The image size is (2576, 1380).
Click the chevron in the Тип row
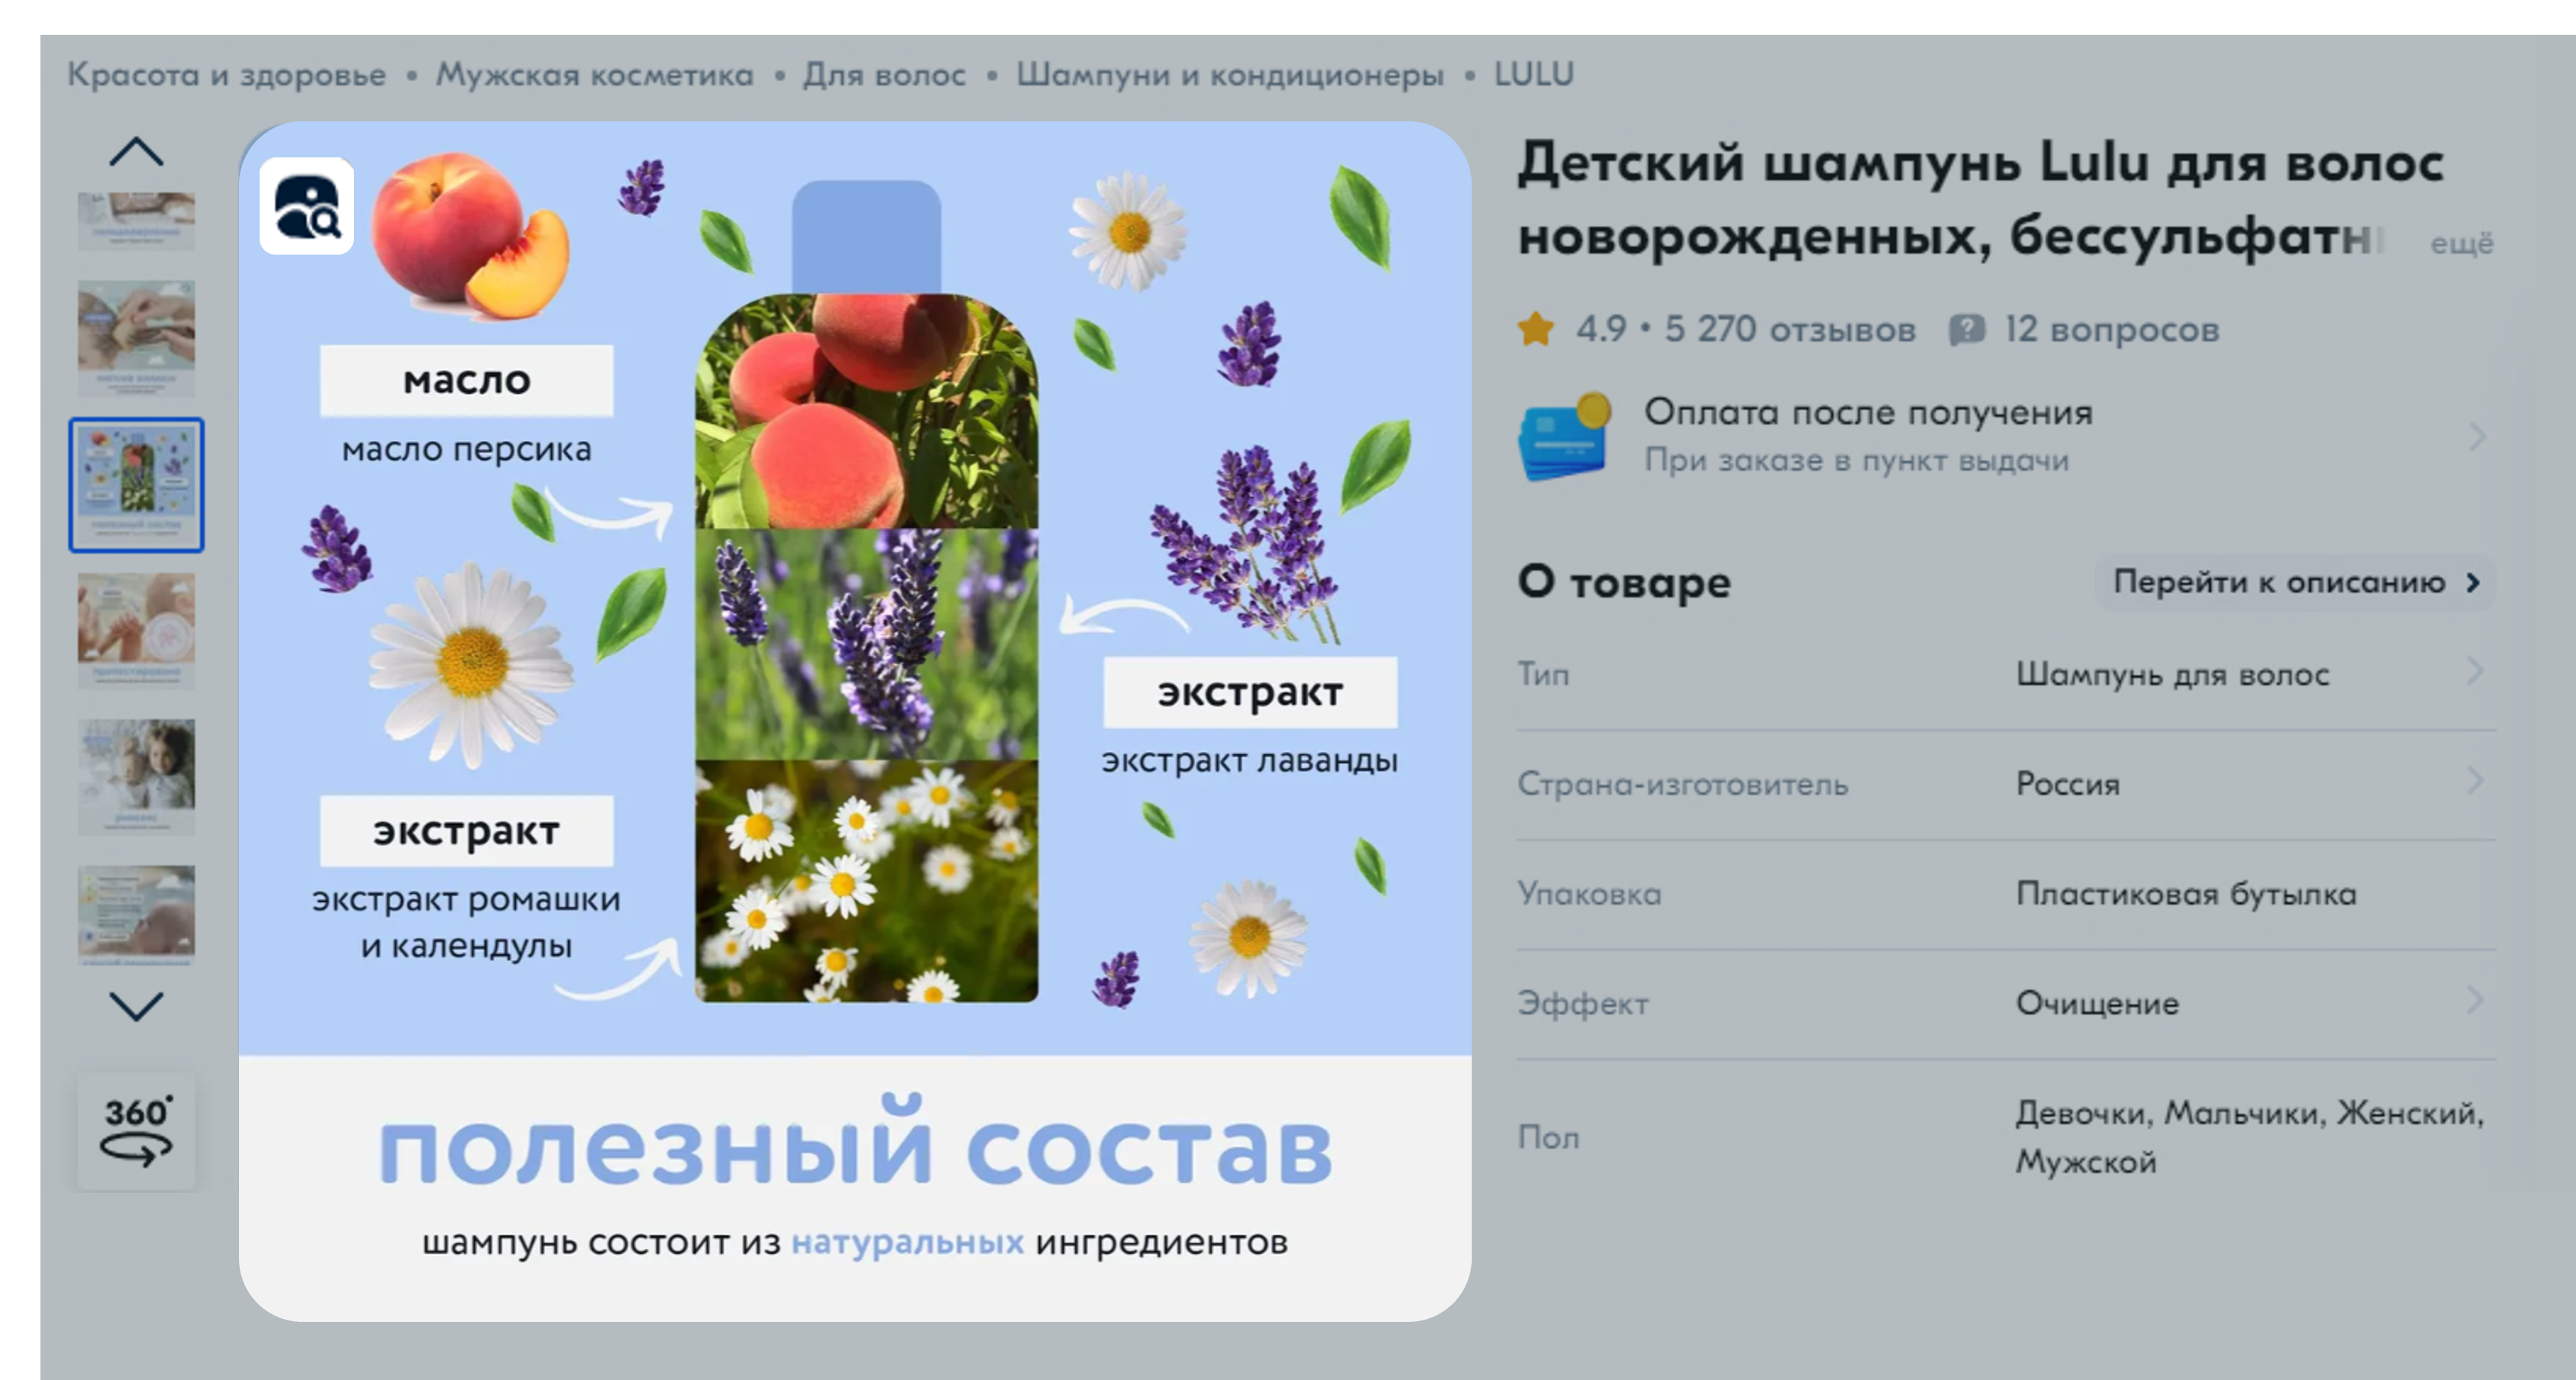(2476, 672)
